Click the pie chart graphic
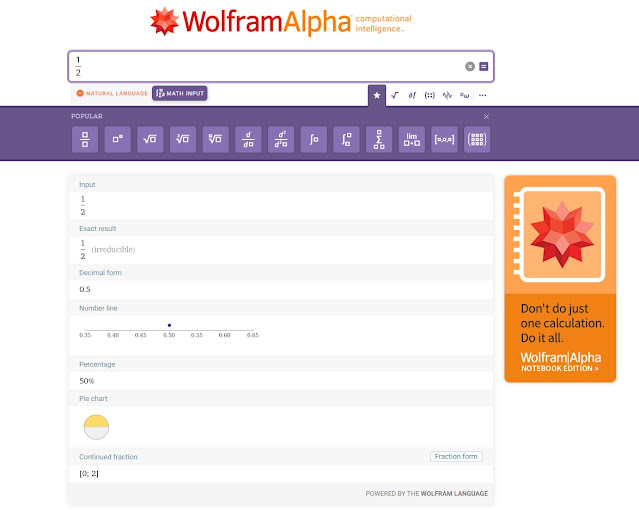639x510 pixels. 96,427
